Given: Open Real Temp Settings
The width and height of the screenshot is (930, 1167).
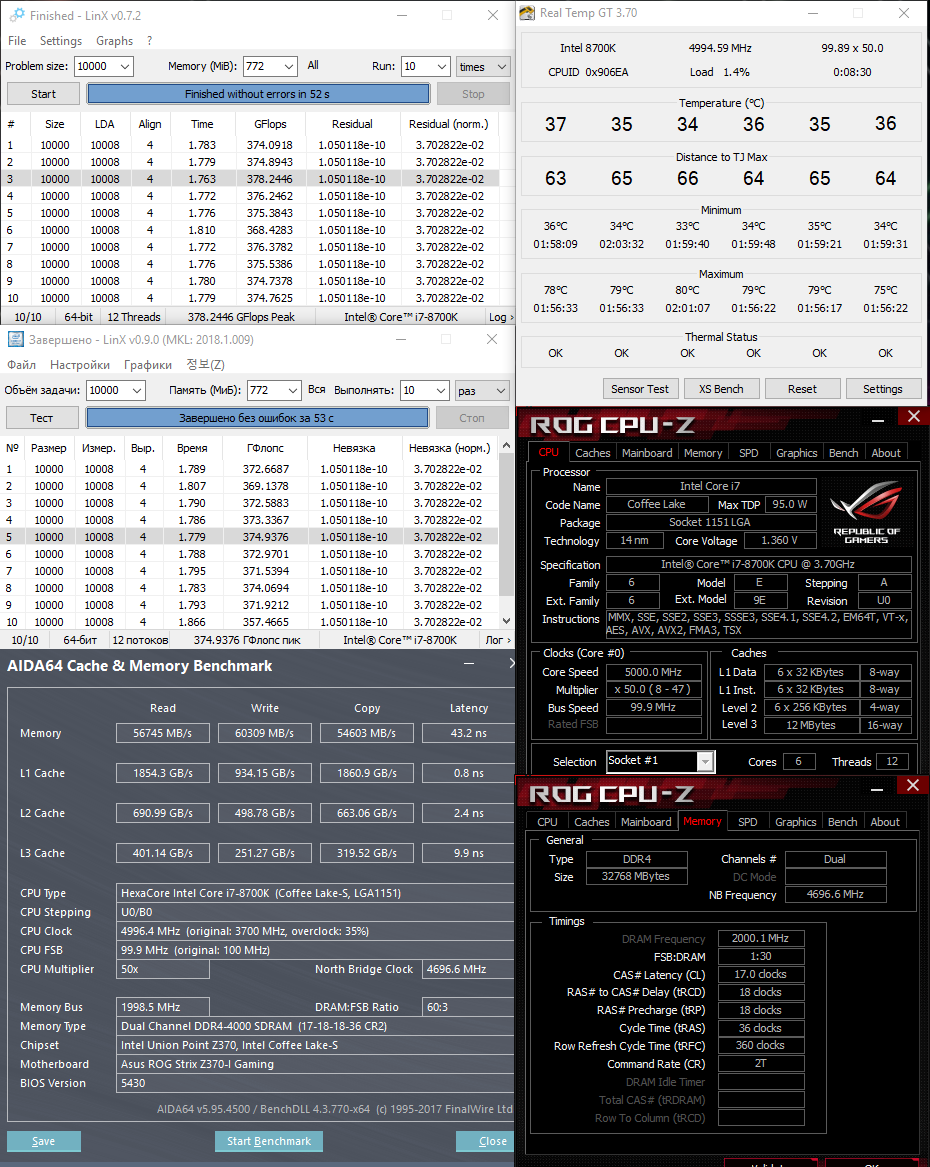Looking at the screenshot, I should pyautogui.click(x=882, y=389).
